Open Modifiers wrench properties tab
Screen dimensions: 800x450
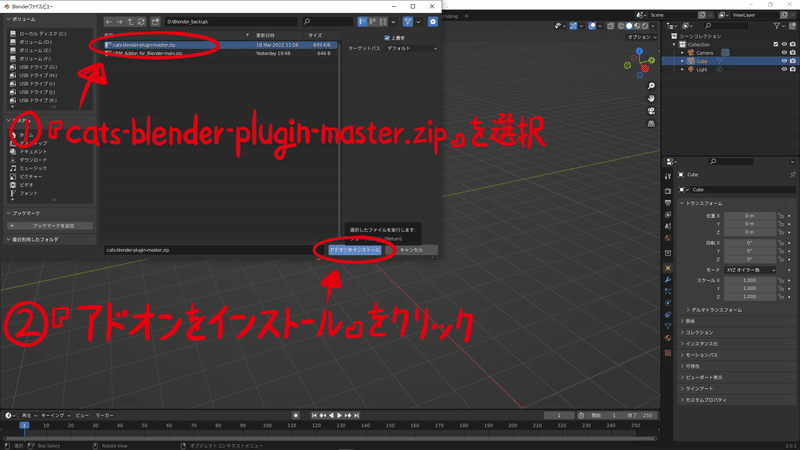pos(668,280)
